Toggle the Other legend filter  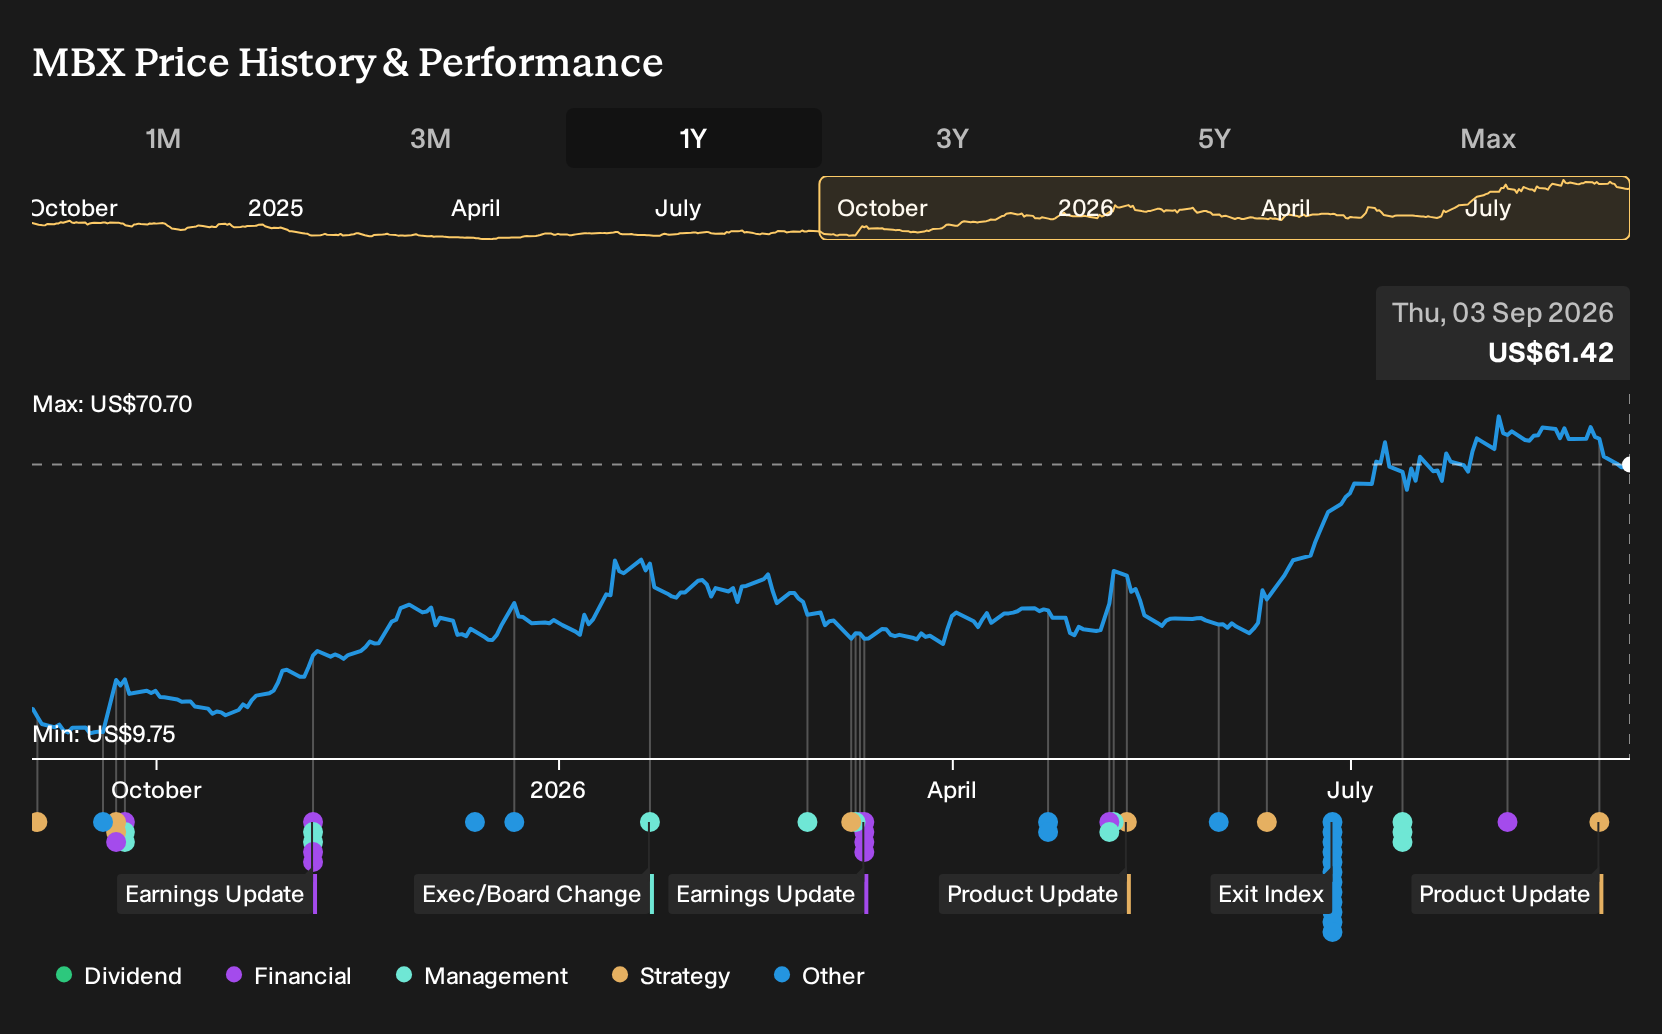[820, 976]
